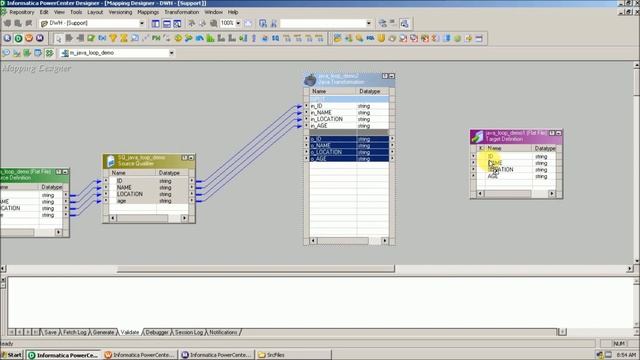Click the Java Transformation coffee cup icon

tap(310, 79)
